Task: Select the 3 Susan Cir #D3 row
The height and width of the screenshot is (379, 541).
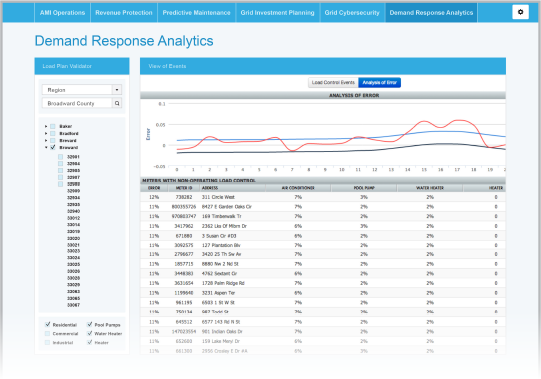Action: [x=323, y=236]
